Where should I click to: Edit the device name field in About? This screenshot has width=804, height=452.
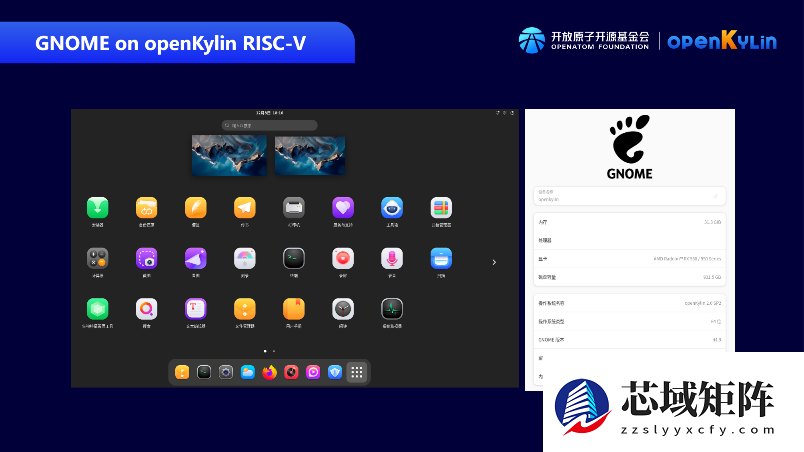click(630, 196)
